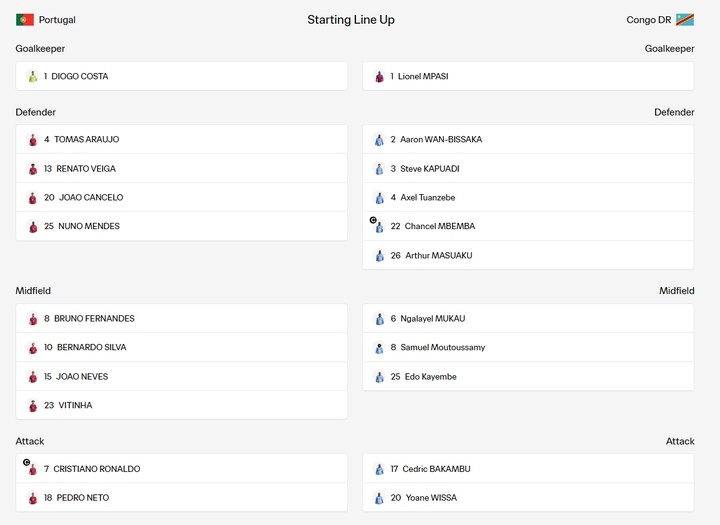Click Pedro Neto's jersey icon
Image resolution: width=720 pixels, height=525 pixels.
(33, 498)
